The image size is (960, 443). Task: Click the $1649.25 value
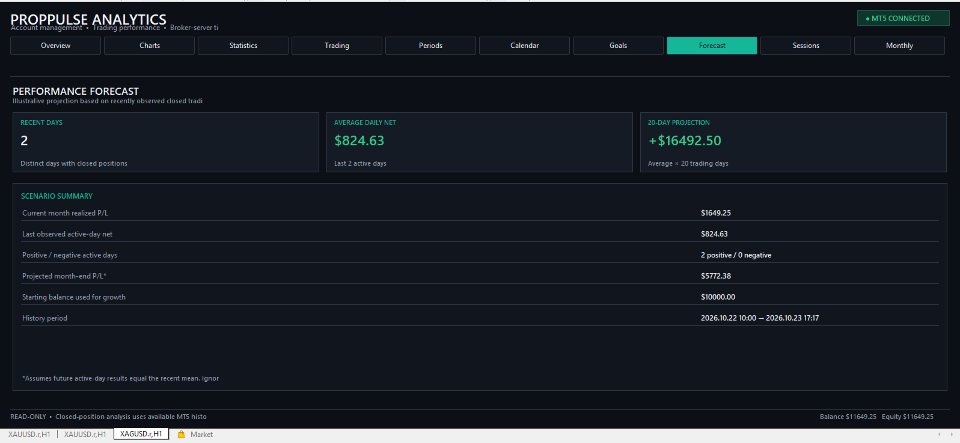point(716,213)
